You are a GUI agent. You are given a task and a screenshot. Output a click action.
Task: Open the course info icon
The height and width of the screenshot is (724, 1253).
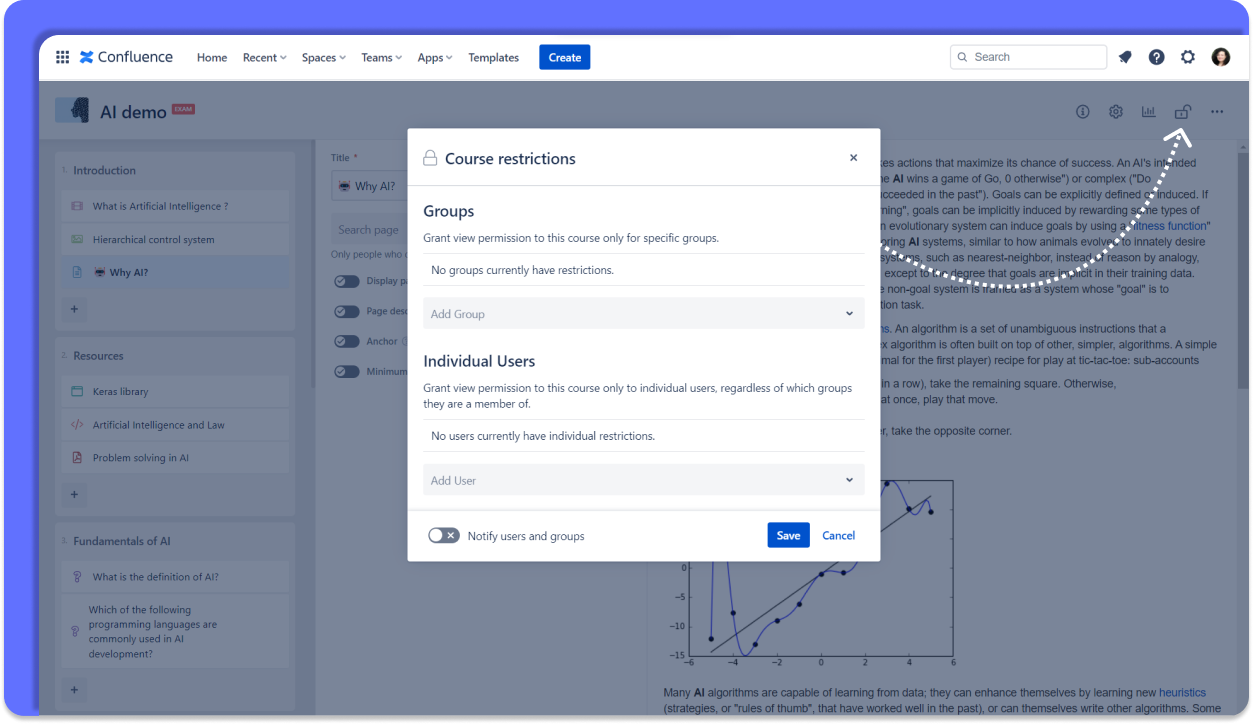(1082, 112)
